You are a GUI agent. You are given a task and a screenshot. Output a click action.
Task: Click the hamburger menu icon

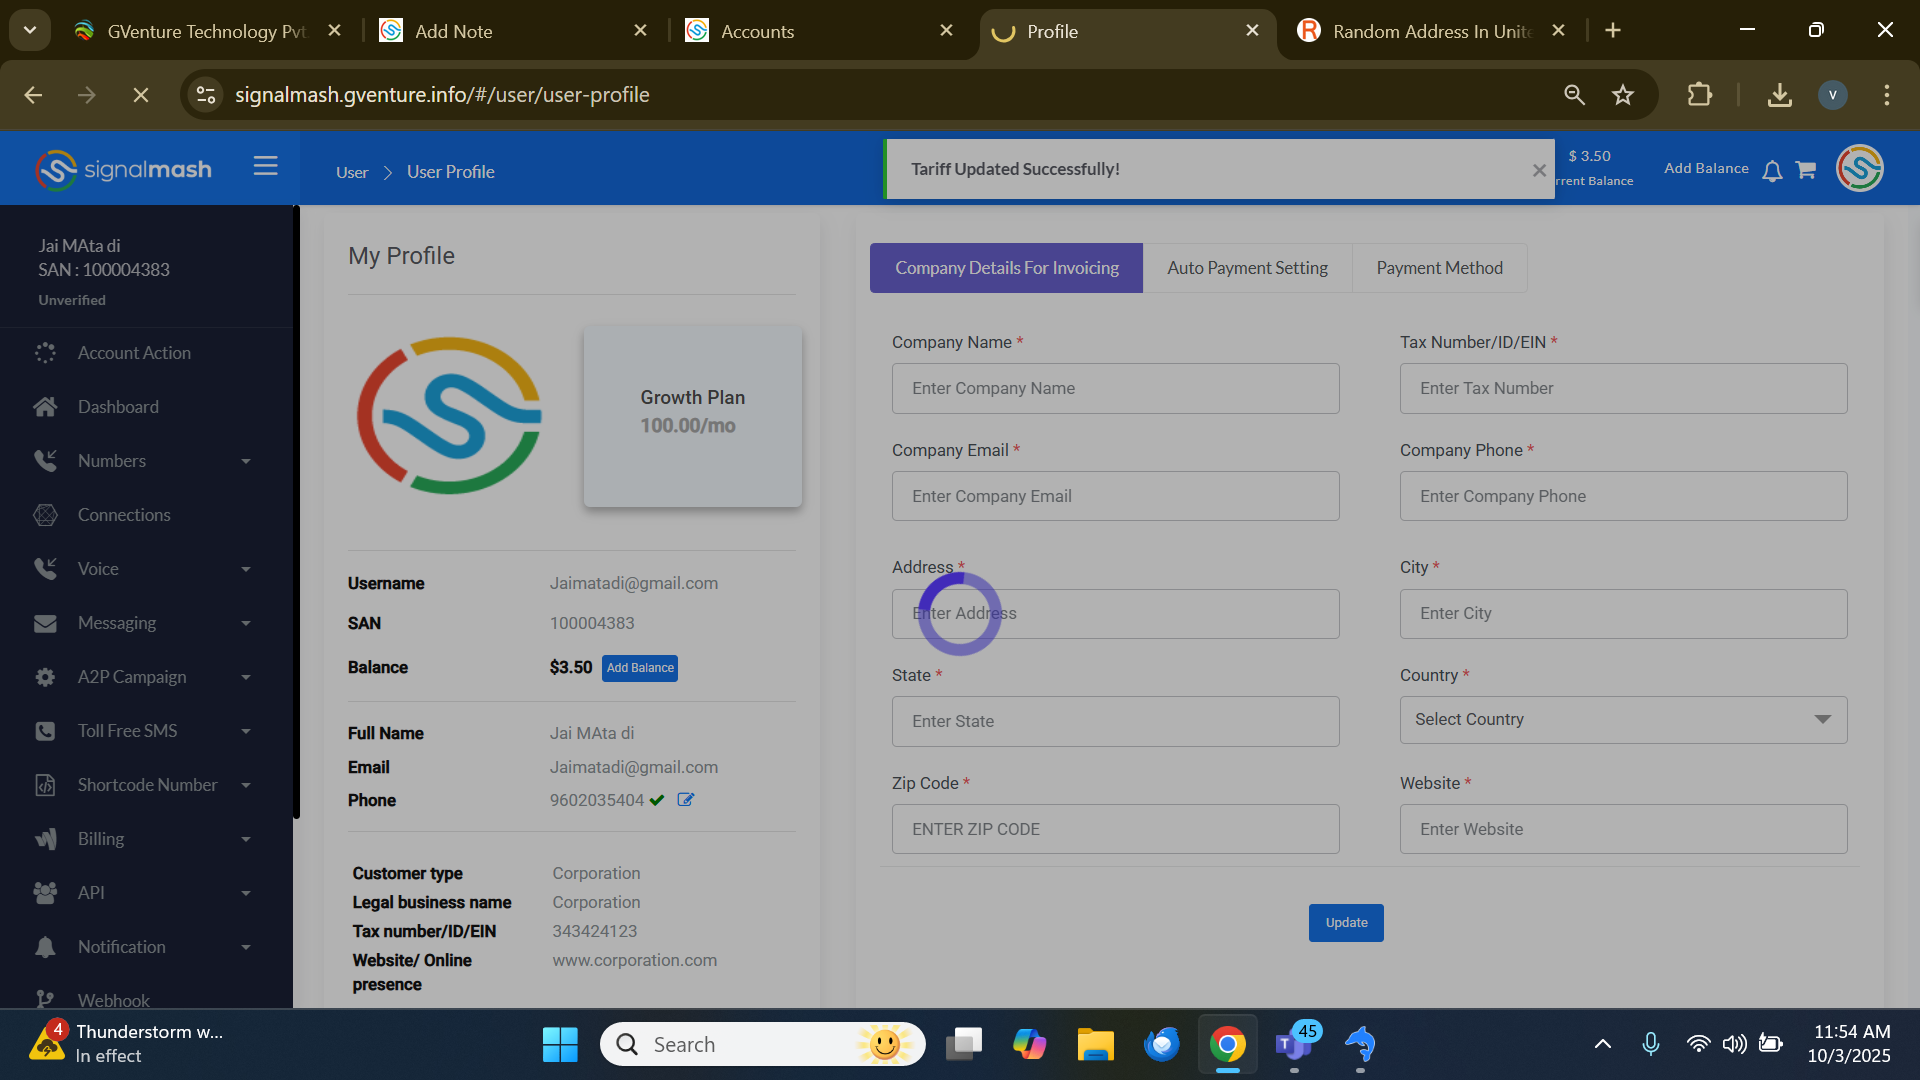coord(265,166)
